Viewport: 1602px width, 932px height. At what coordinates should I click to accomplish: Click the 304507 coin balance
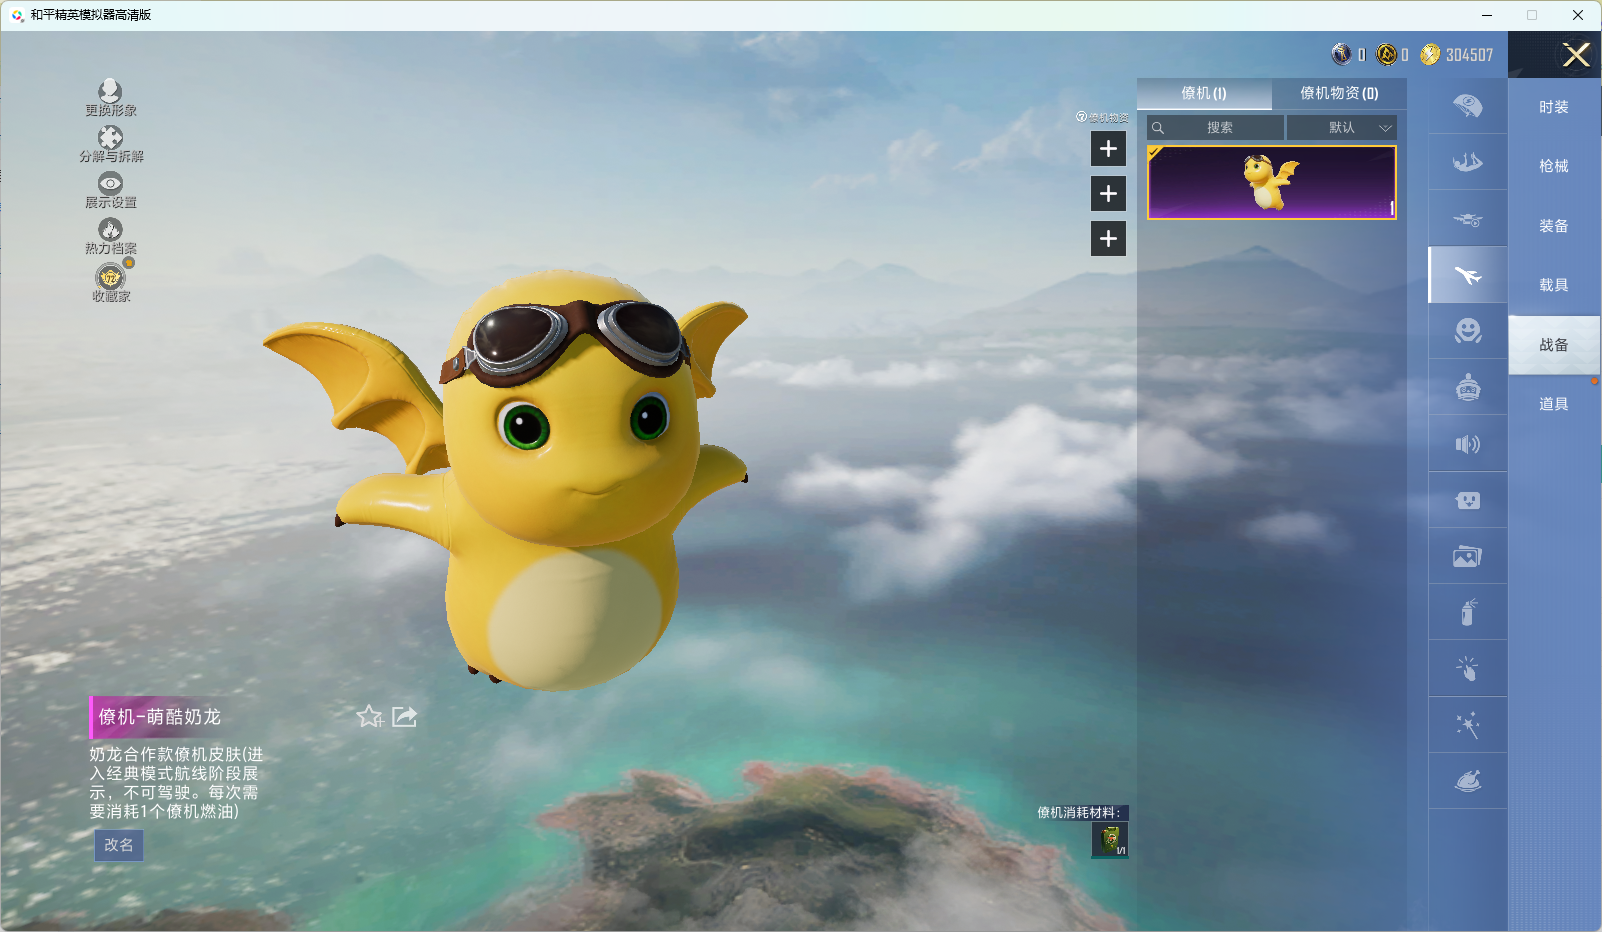click(x=1469, y=55)
